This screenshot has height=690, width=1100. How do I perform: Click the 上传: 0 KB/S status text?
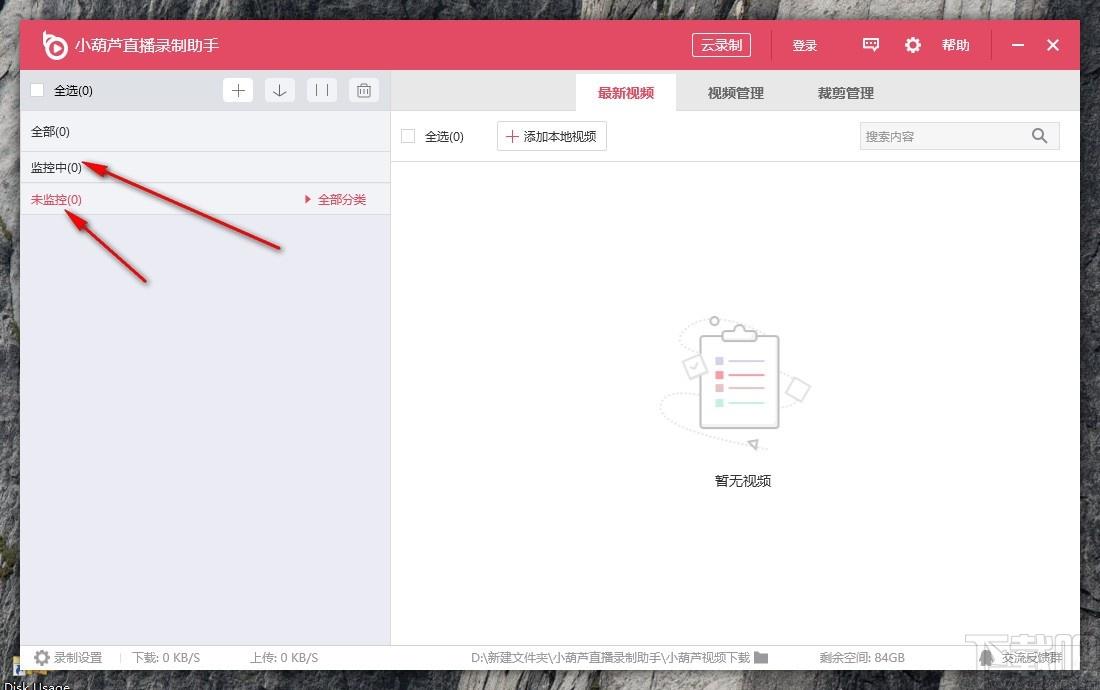tap(284, 658)
